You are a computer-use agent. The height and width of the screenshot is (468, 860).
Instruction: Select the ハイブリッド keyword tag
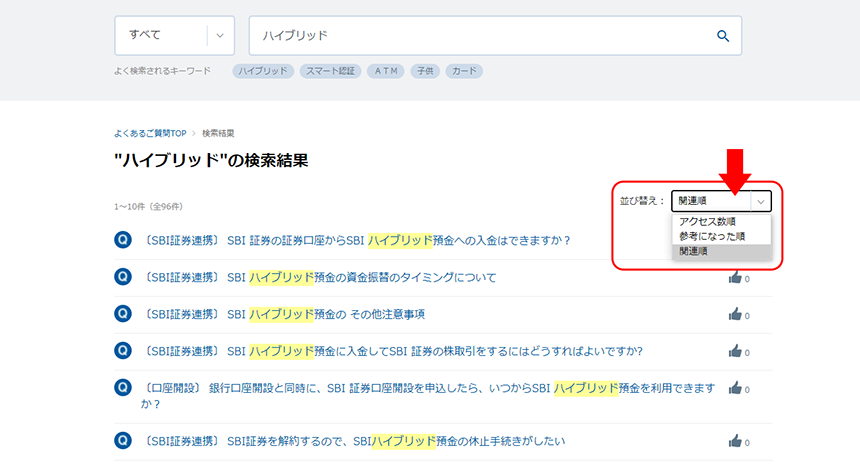263,71
